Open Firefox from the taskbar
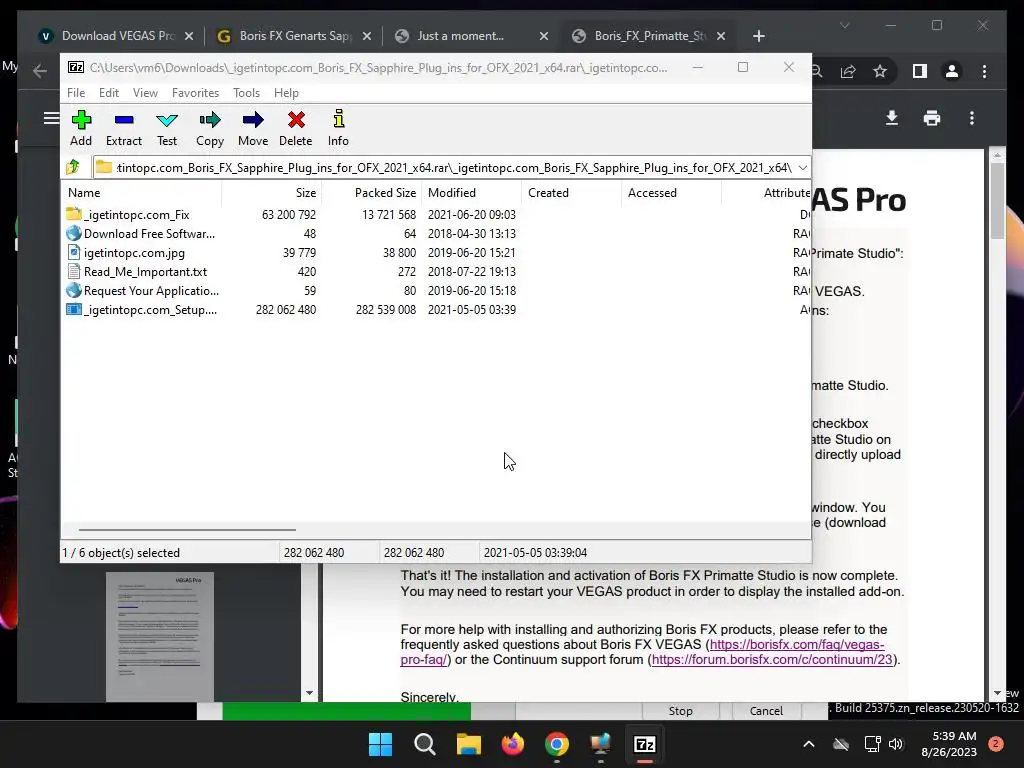This screenshot has width=1024, height=768. (513, 744)
